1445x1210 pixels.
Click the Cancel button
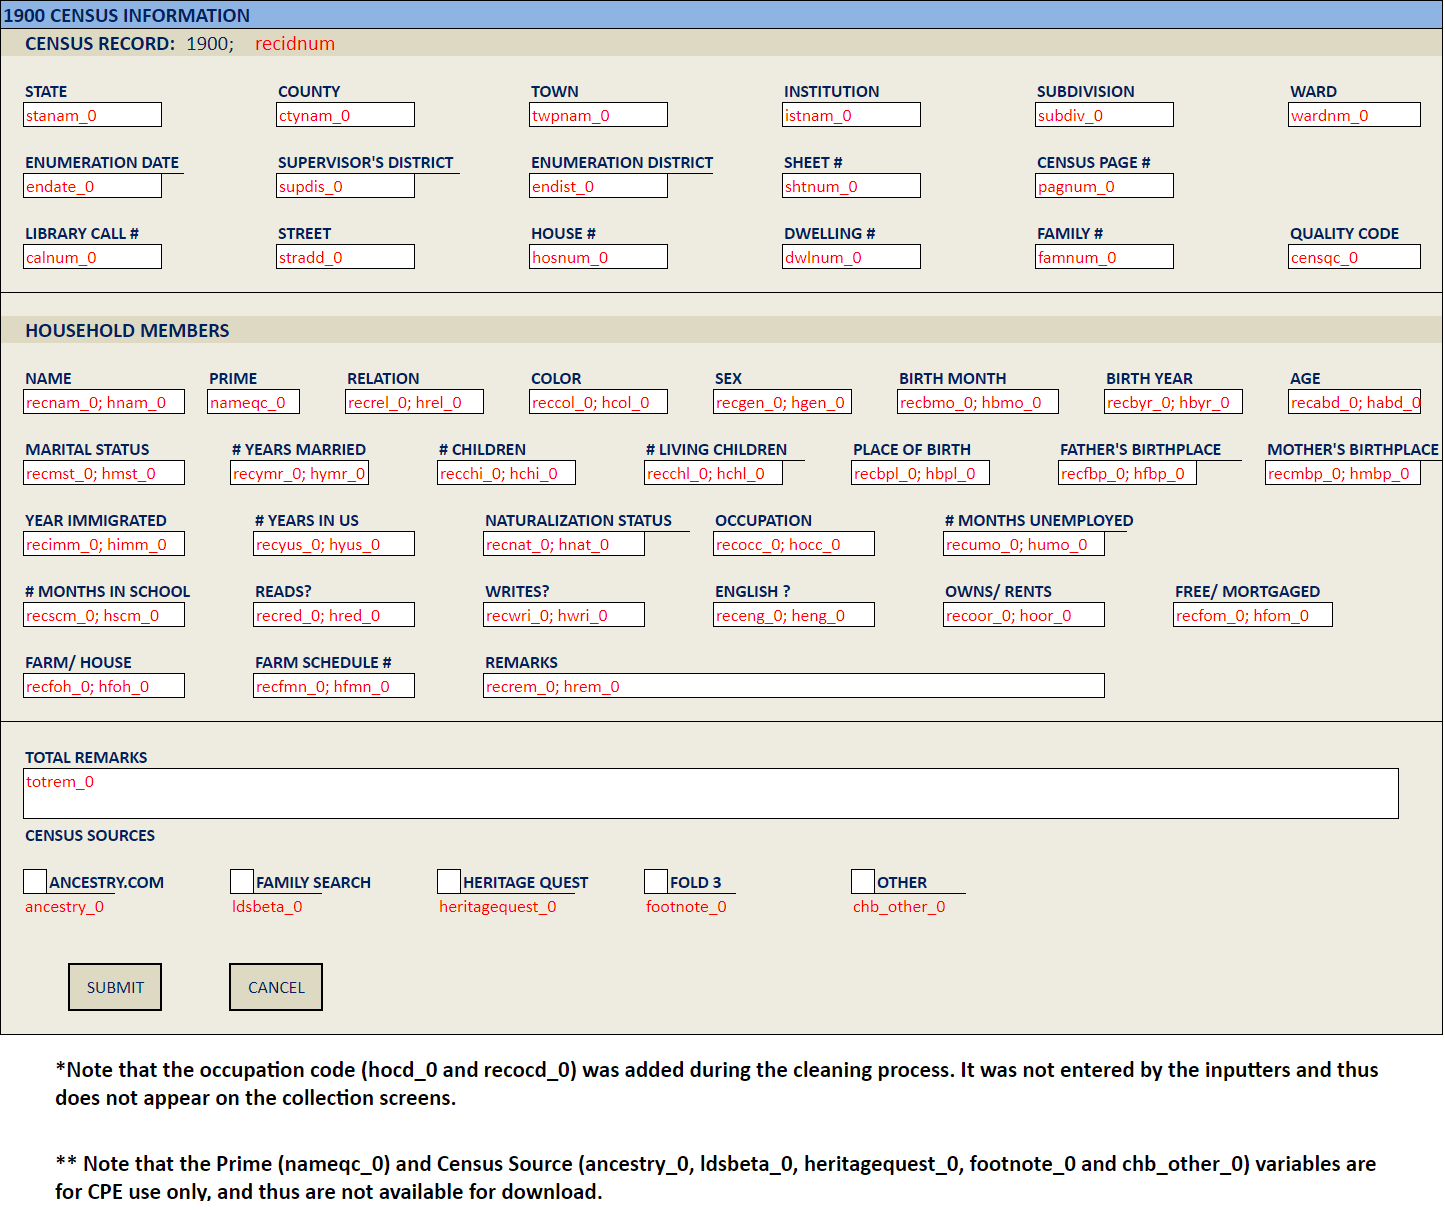coord(276,987)
